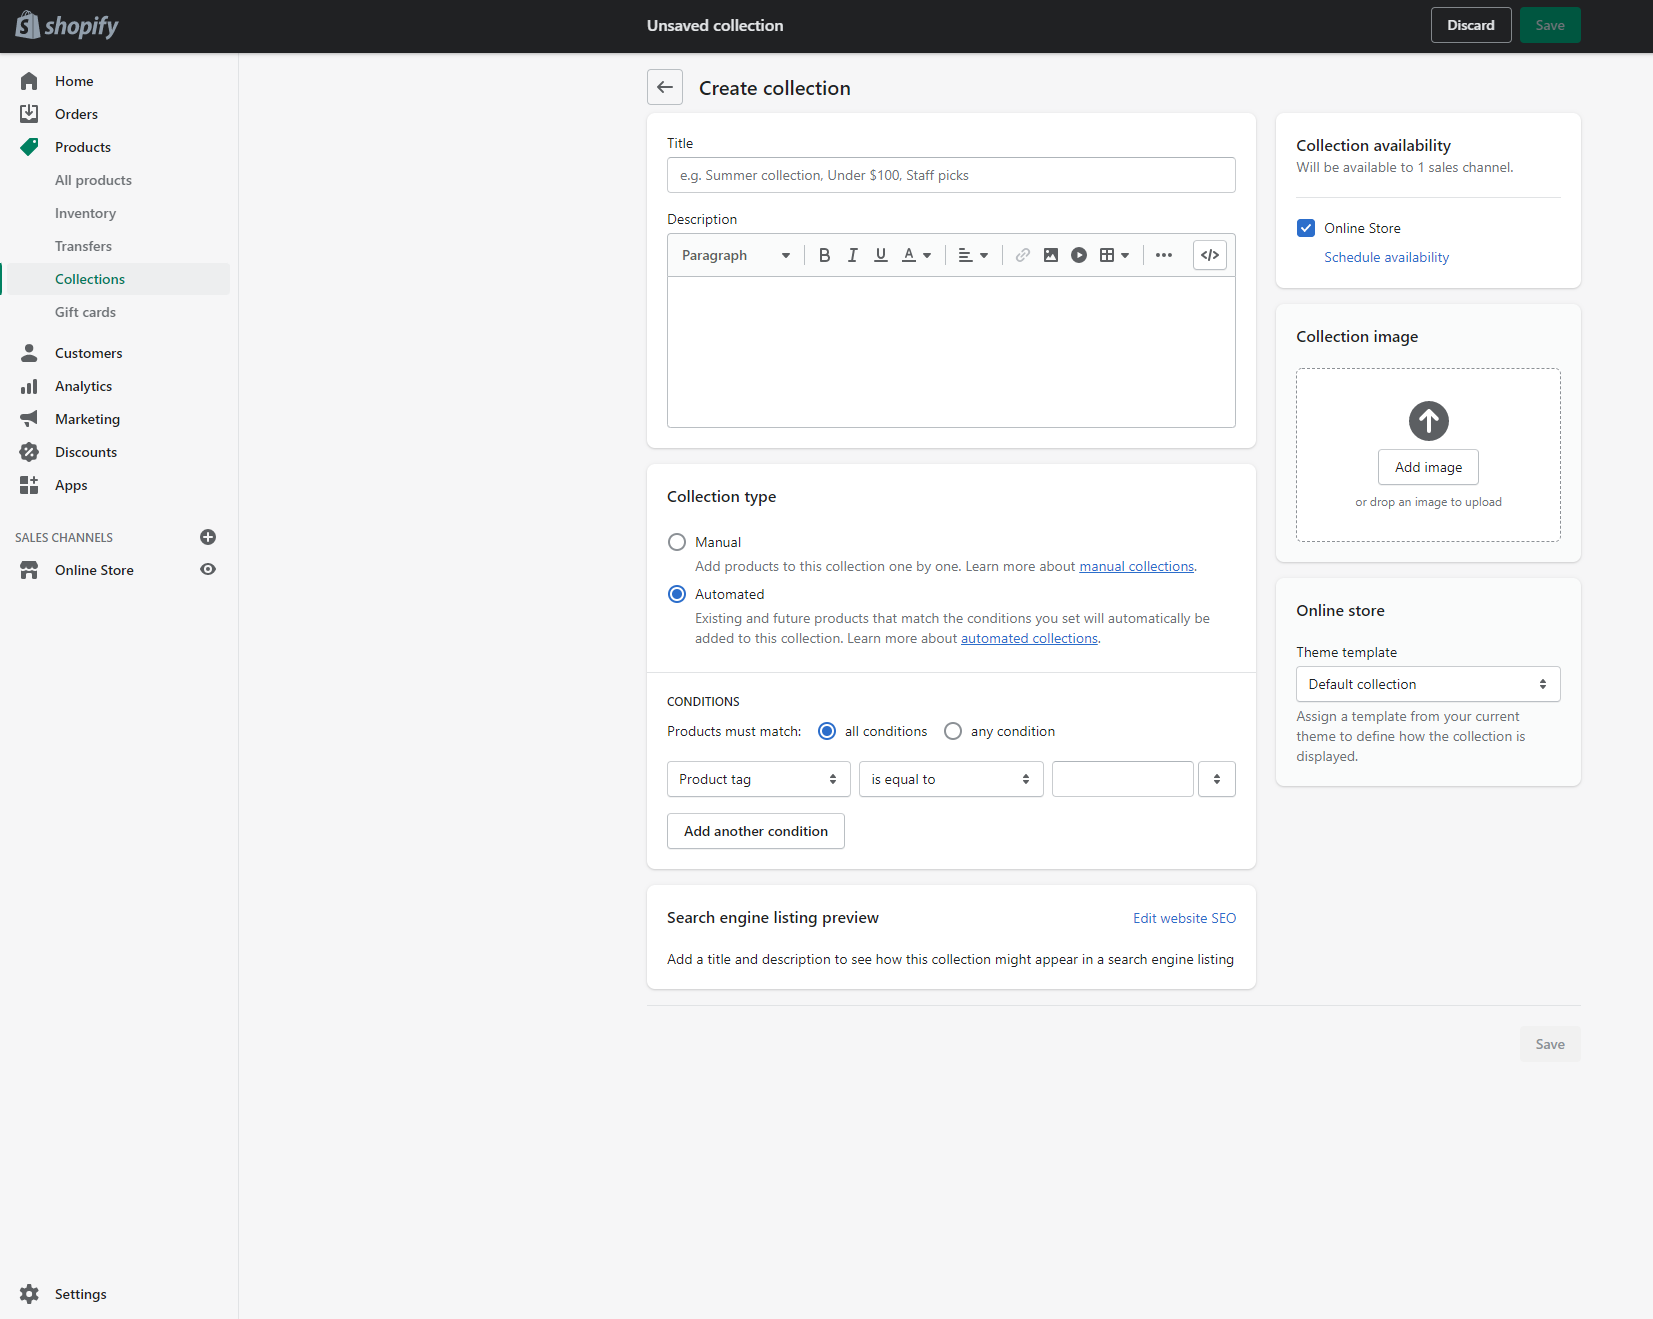Click the collection Title input field
Image resolution: width=1653 pixels, height=1319 pixels.
click(950, 175)
